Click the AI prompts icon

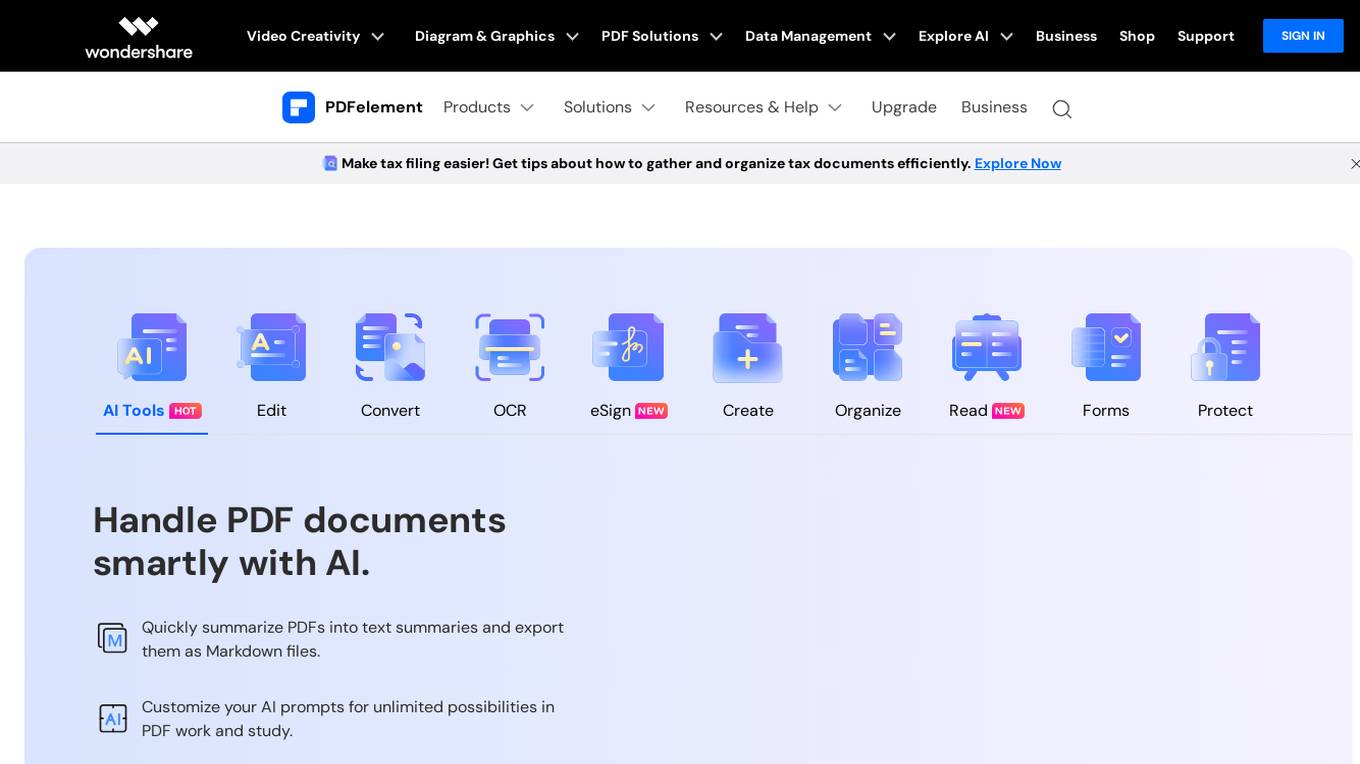pos(112,718)
